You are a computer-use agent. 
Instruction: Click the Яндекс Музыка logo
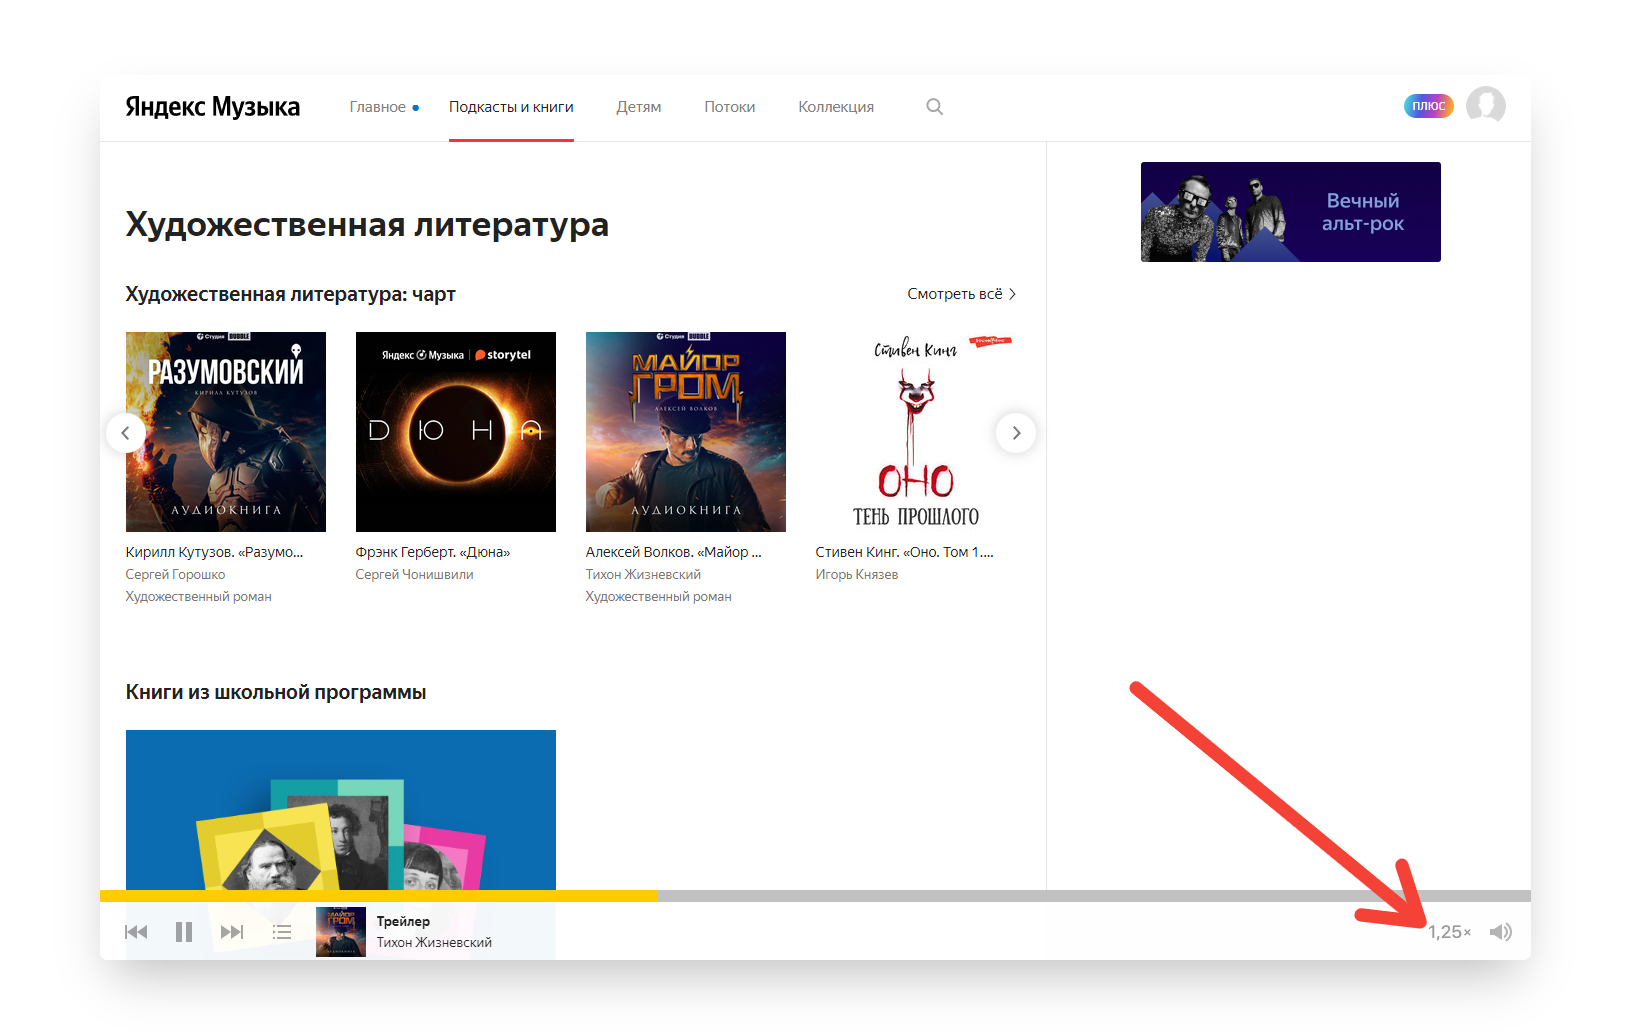(212, 107)
